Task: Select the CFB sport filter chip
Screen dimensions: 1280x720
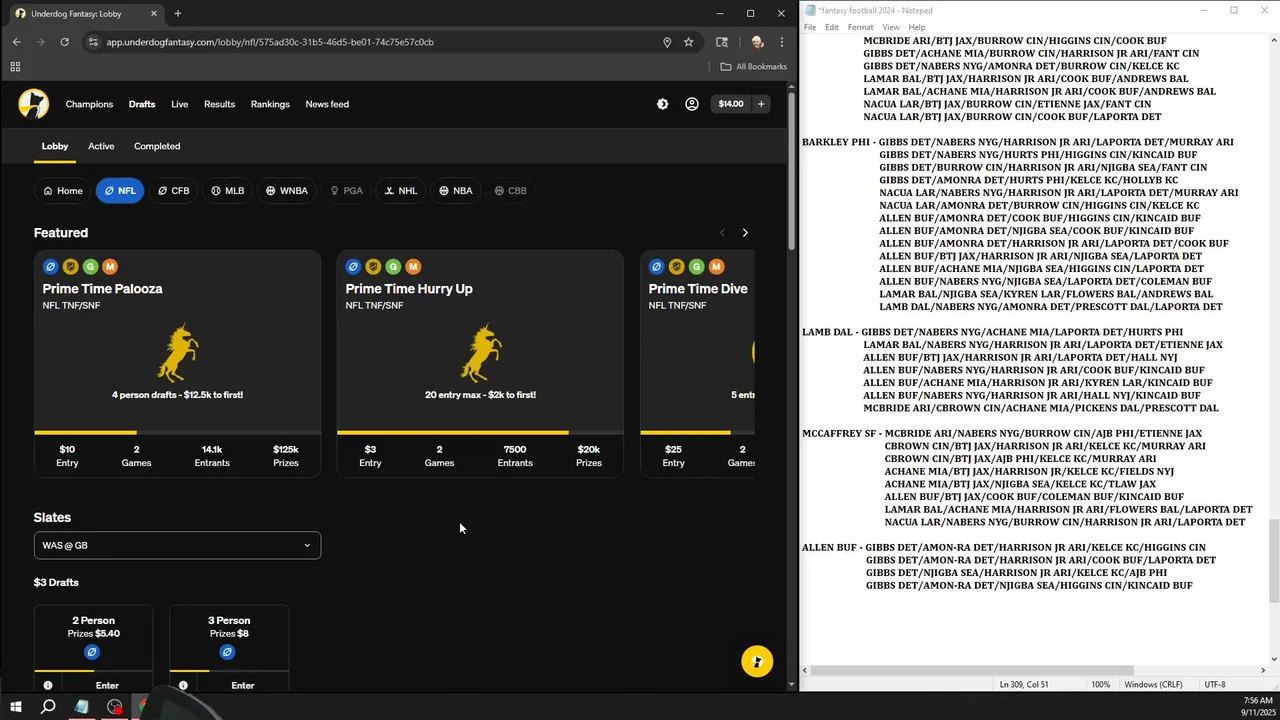Action: pyautogui.click(x=173, y=190)
